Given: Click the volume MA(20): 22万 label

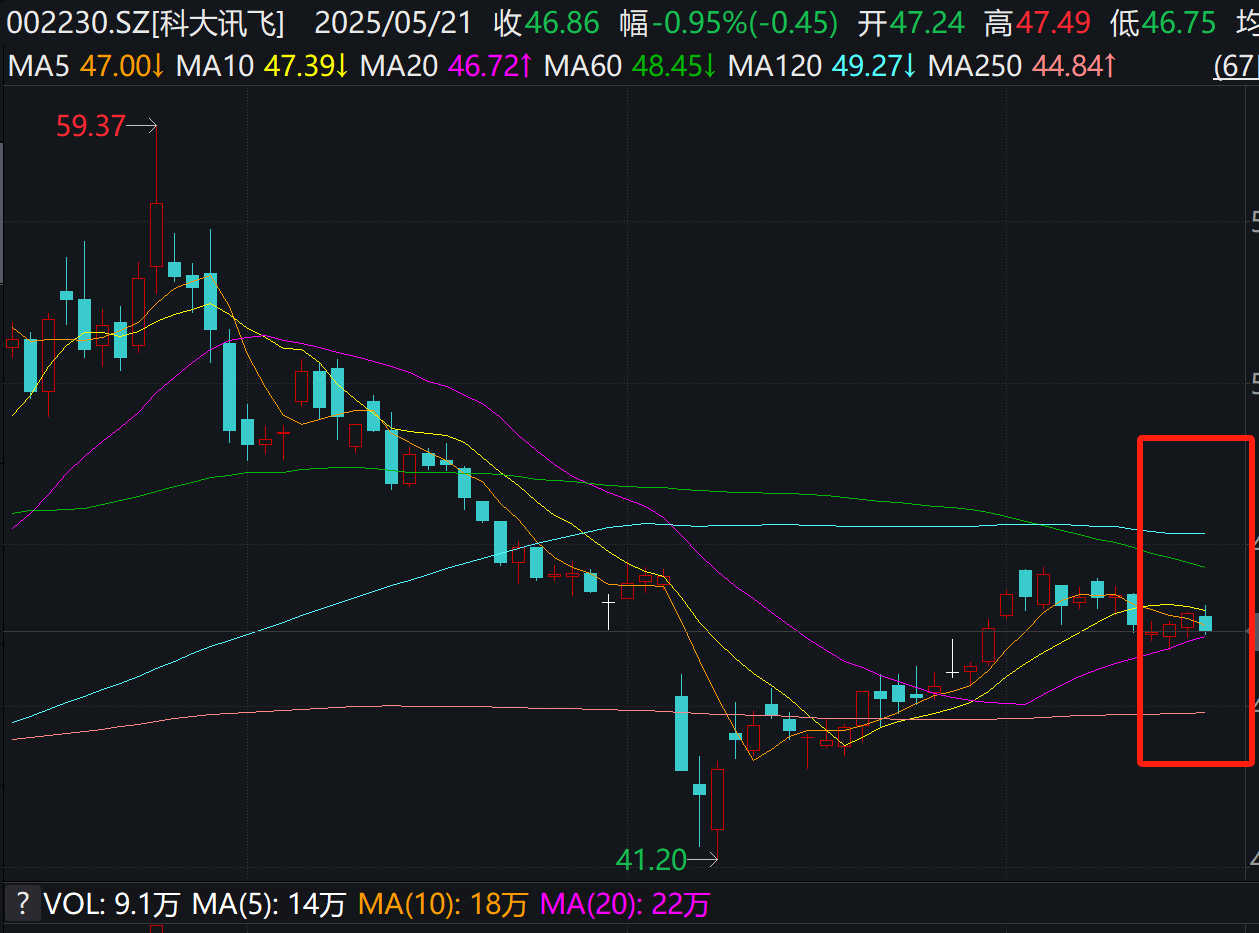Looking at the screenshot, I should pyautogui.click(x=625, y=905).
